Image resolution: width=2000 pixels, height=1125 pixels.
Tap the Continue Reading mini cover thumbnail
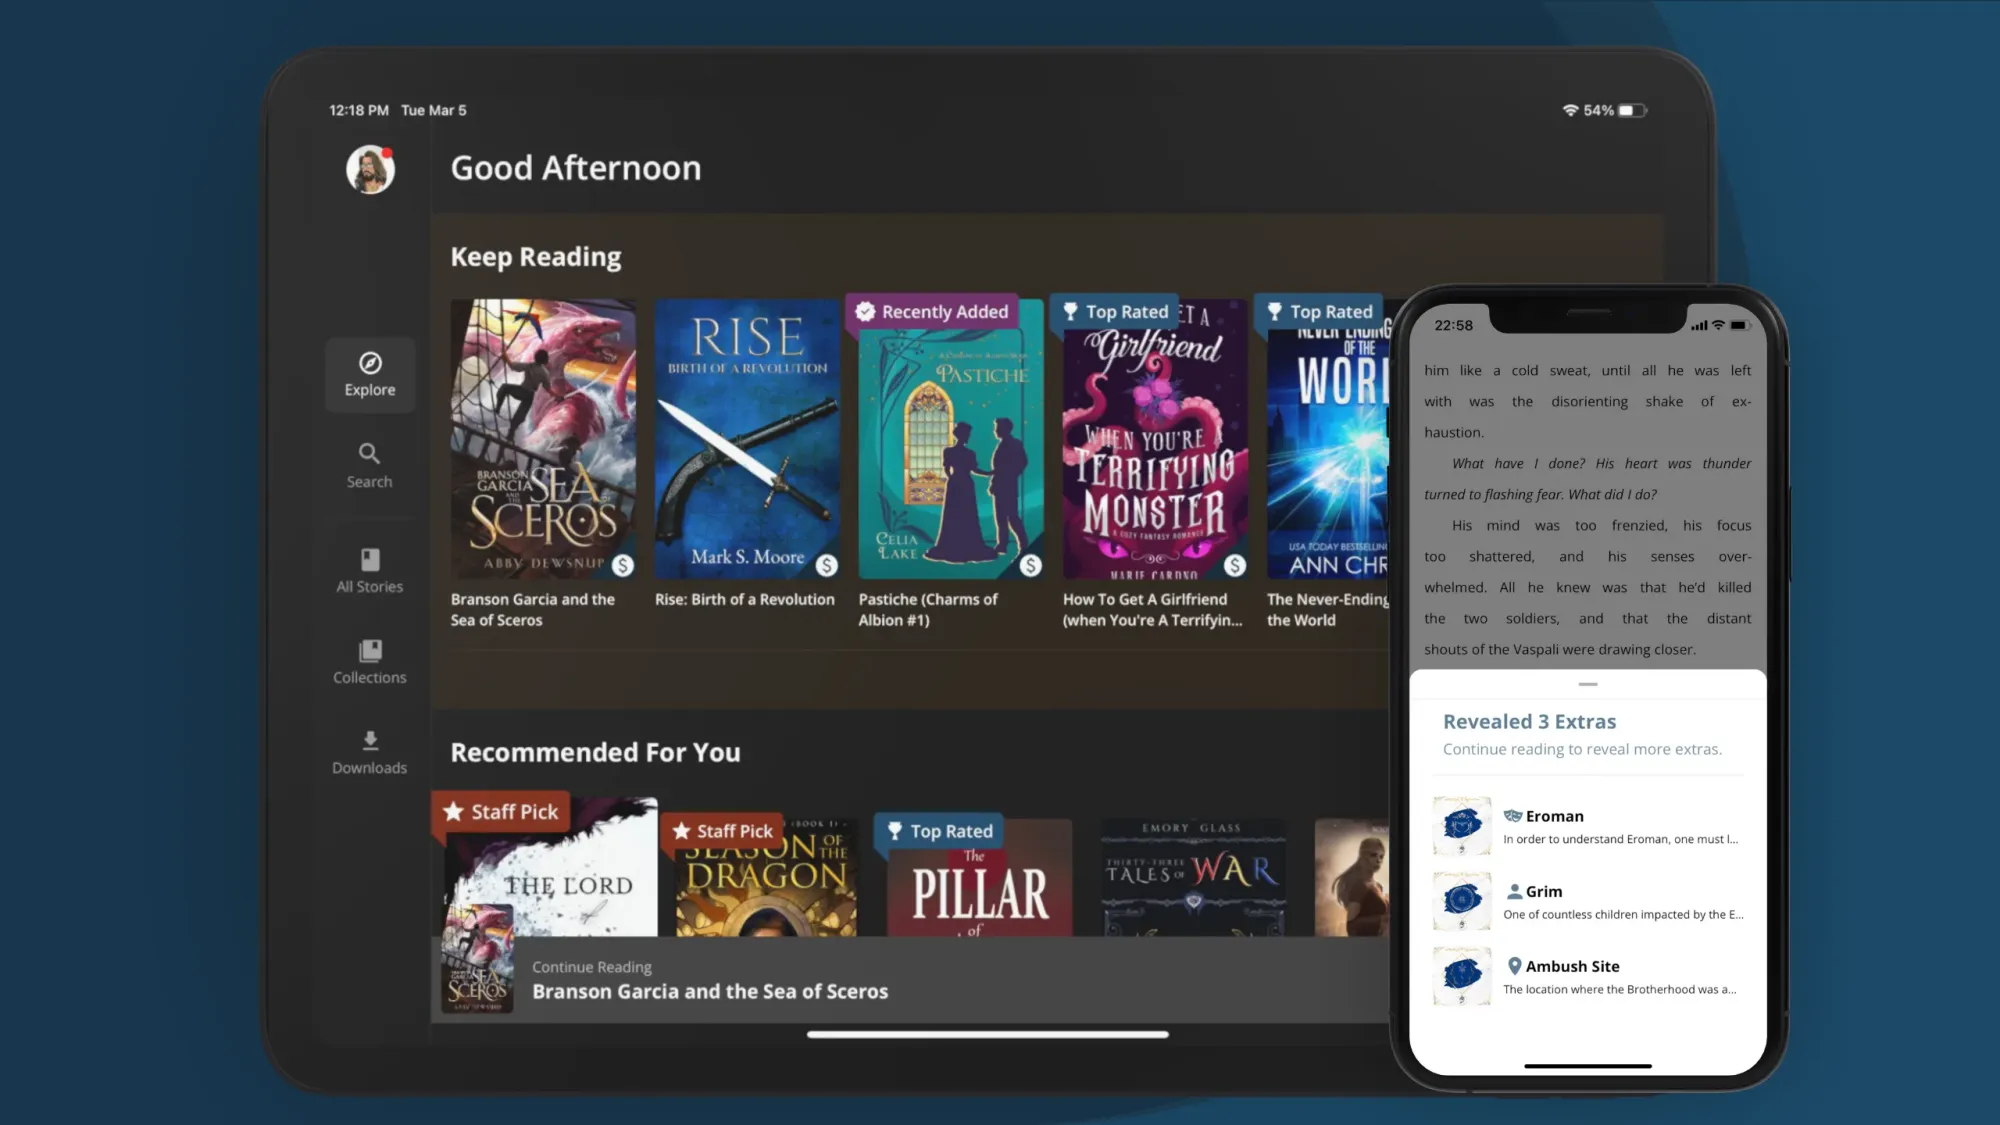478,958
